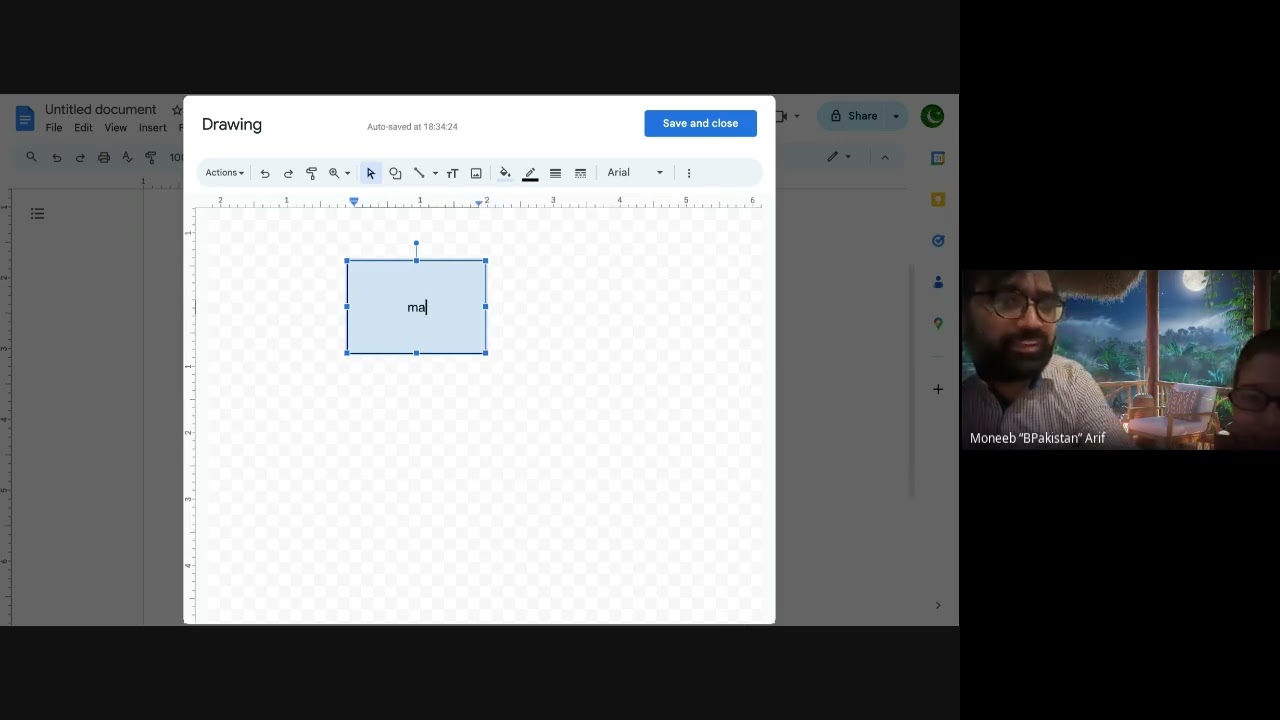
Task: Undo in the Drawing toolbar
Action: click(265, 173)
